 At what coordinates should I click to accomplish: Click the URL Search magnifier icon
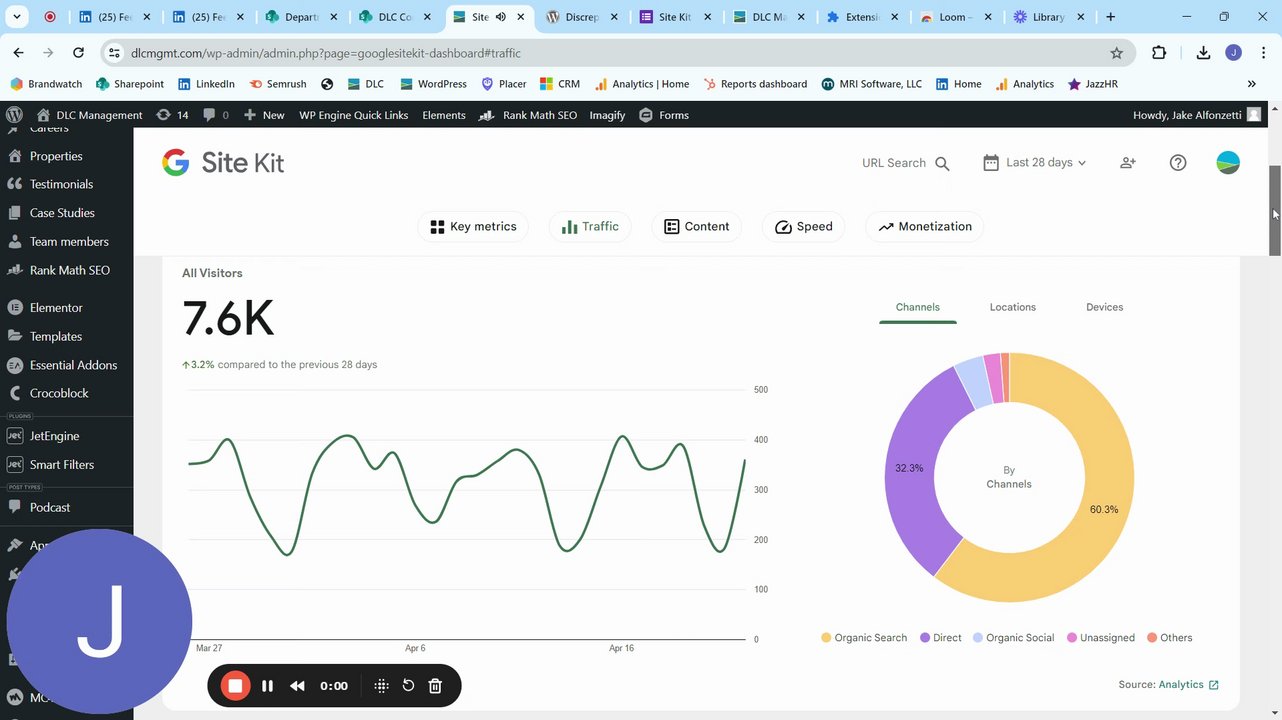coord(942,163)
